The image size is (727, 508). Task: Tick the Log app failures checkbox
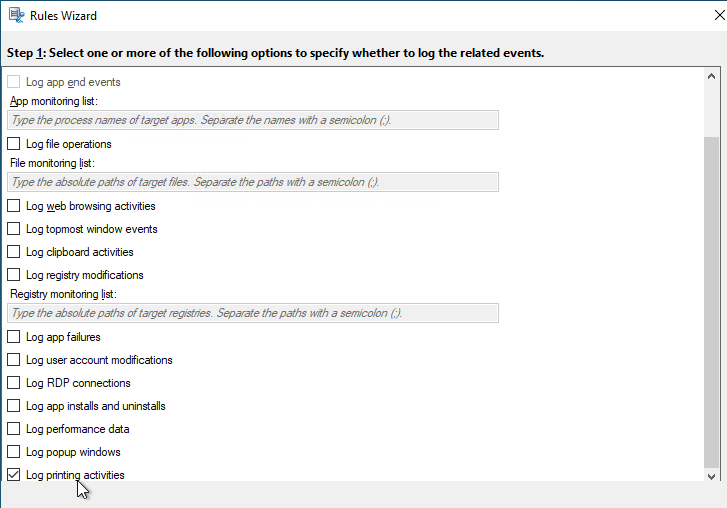(13, 337)
